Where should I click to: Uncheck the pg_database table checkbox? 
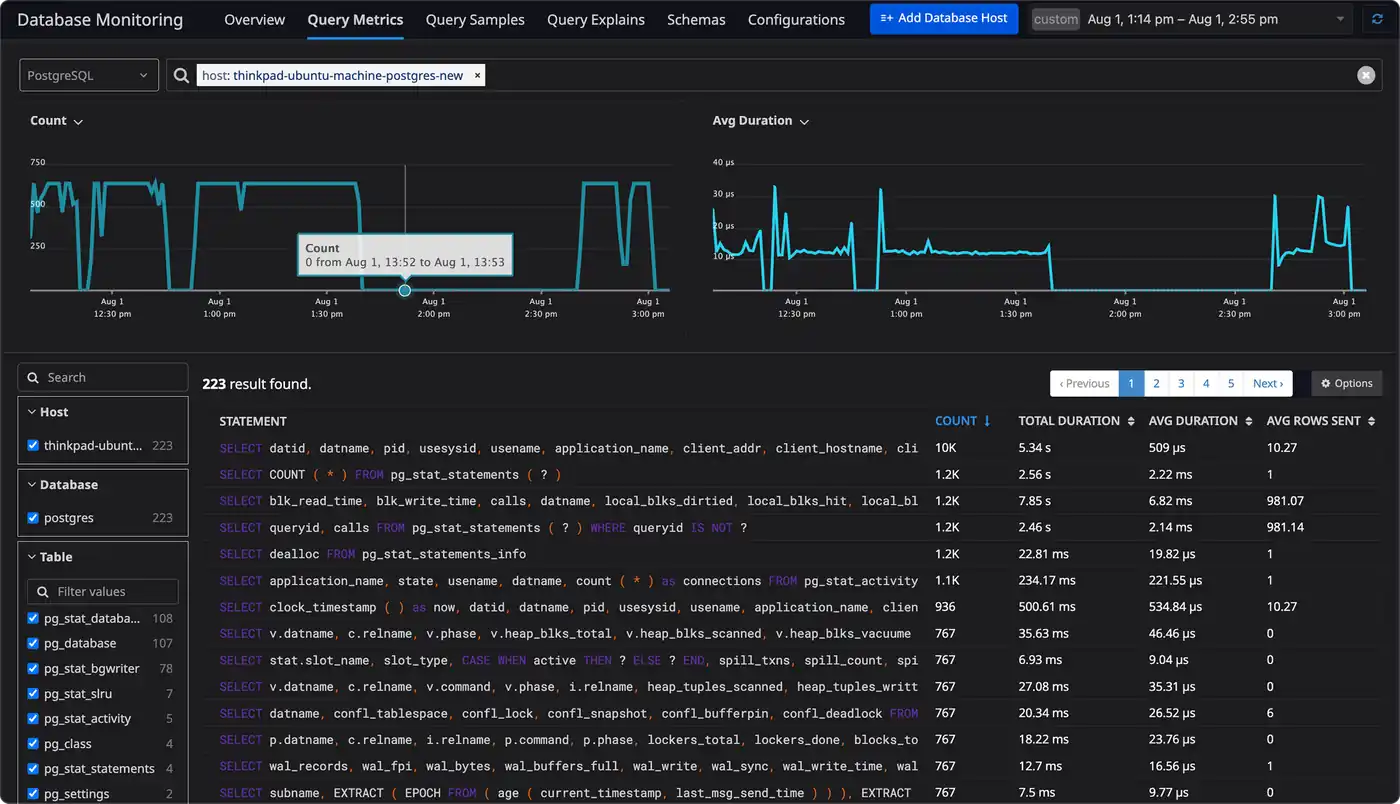pos(33,643)
